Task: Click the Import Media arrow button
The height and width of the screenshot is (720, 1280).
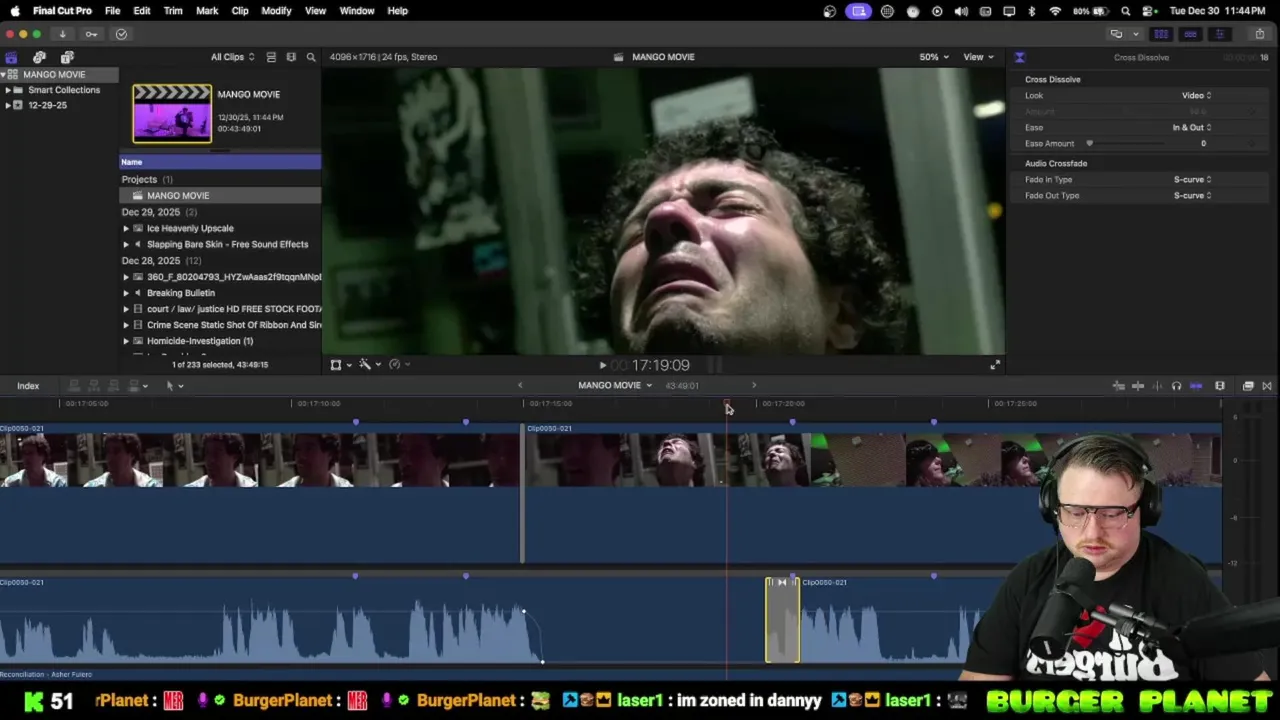Action: click(62, 34)
